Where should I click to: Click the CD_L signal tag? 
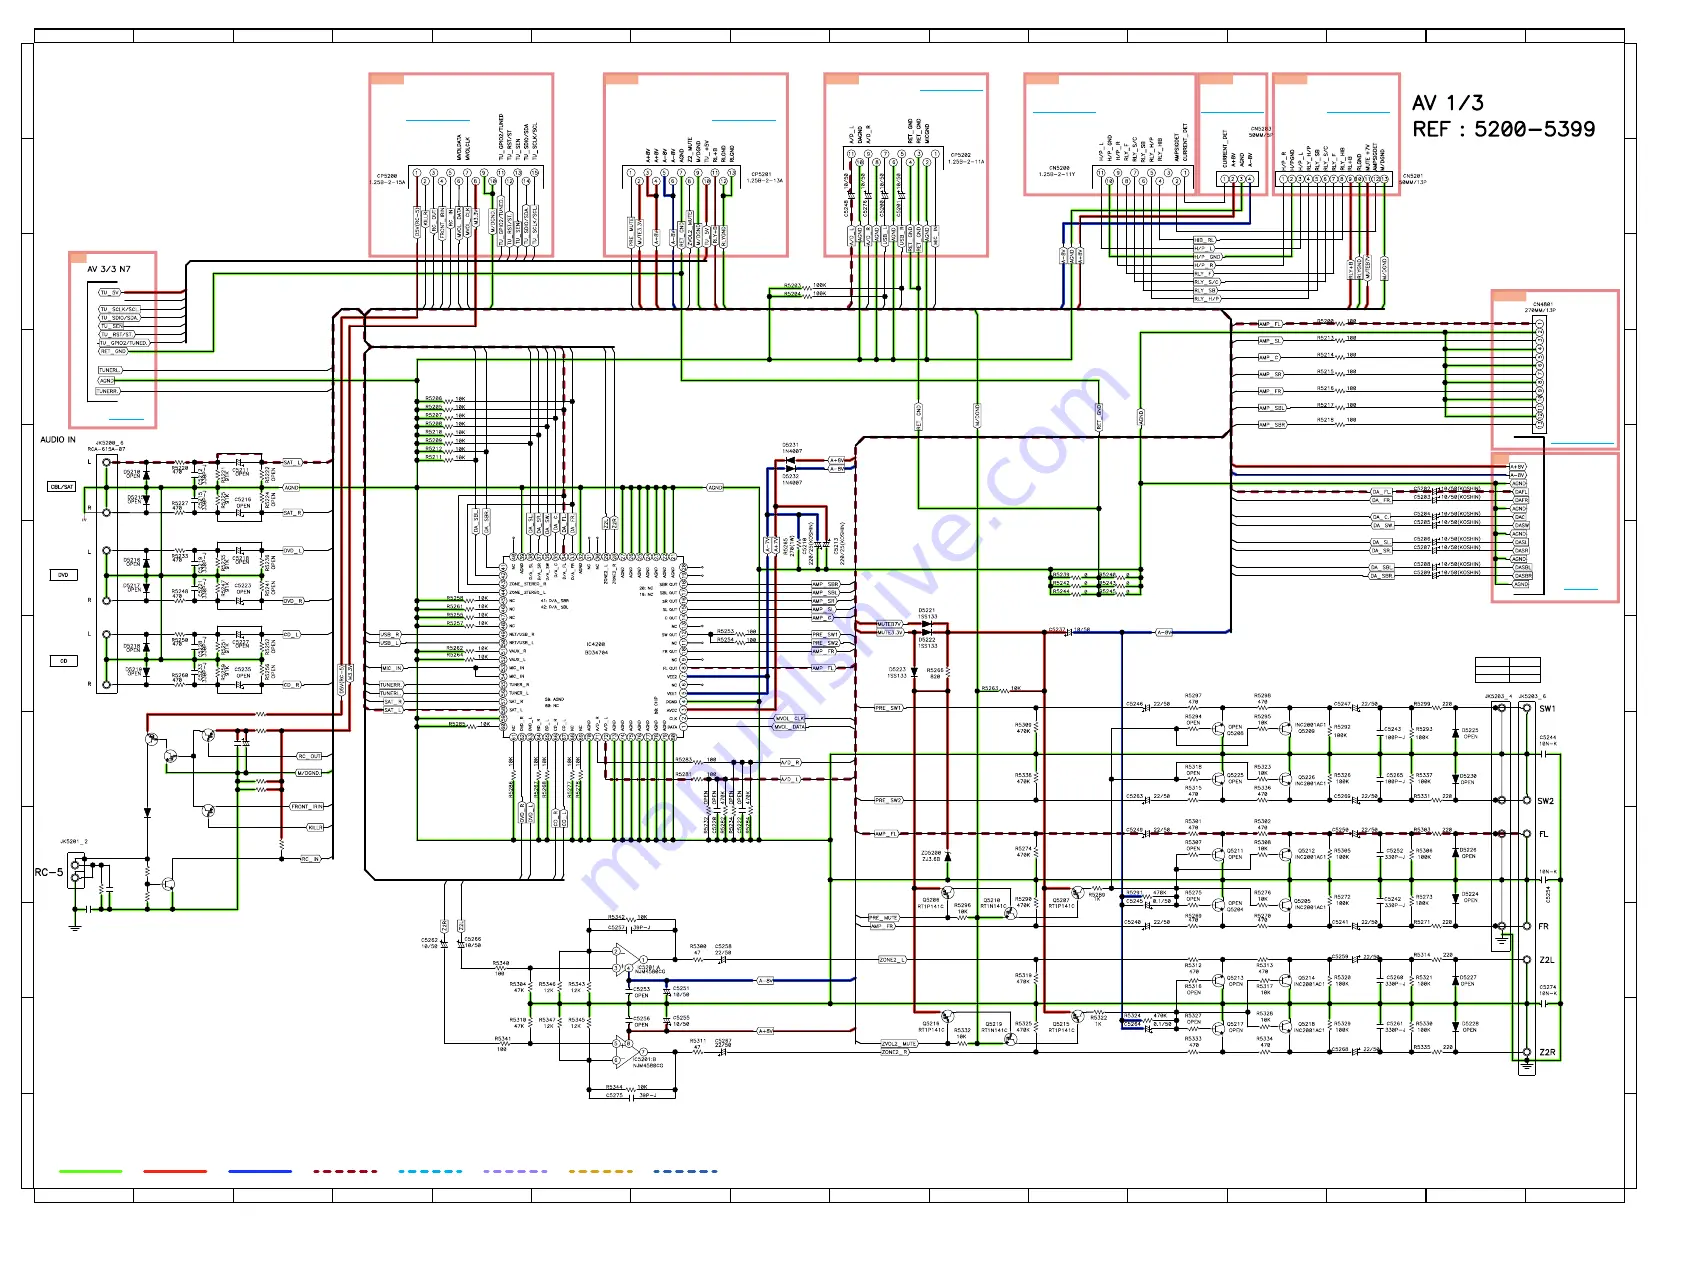point(291,634)
